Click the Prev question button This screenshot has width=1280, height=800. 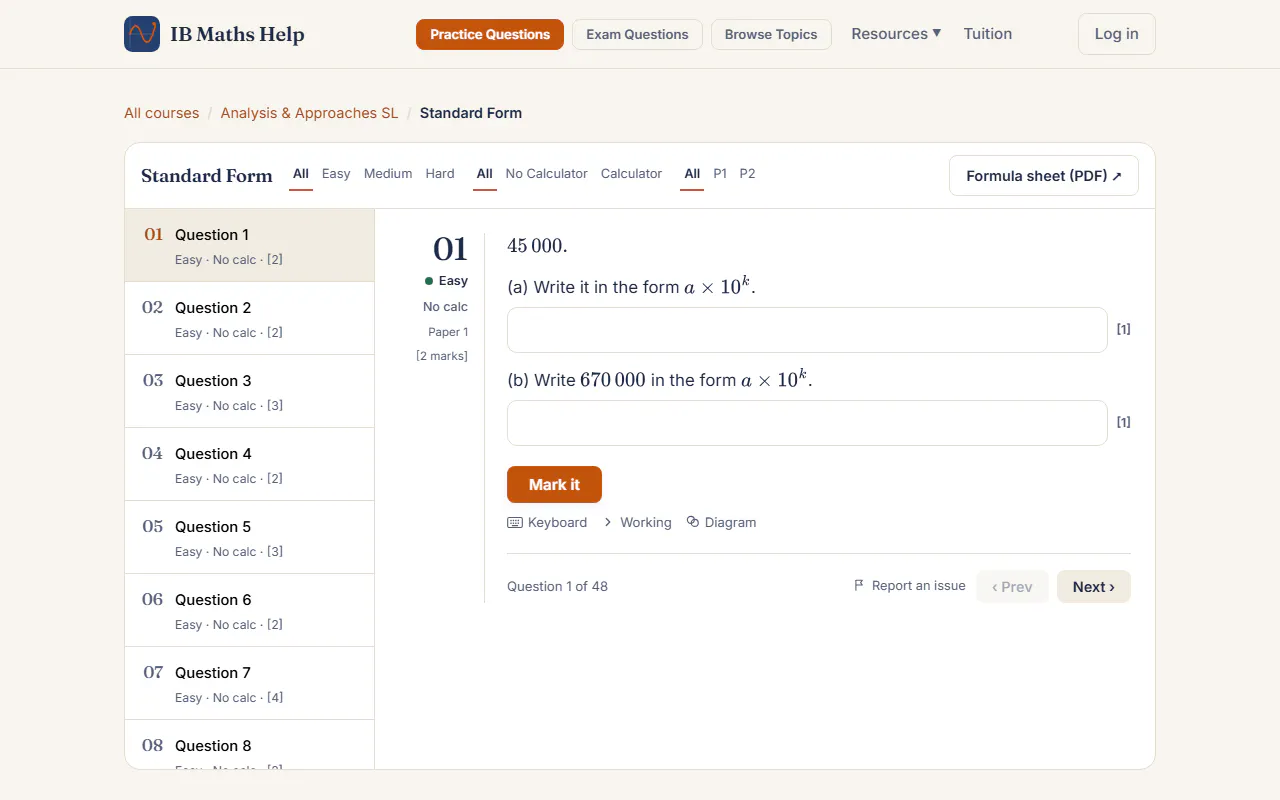tap(1012, 587)
